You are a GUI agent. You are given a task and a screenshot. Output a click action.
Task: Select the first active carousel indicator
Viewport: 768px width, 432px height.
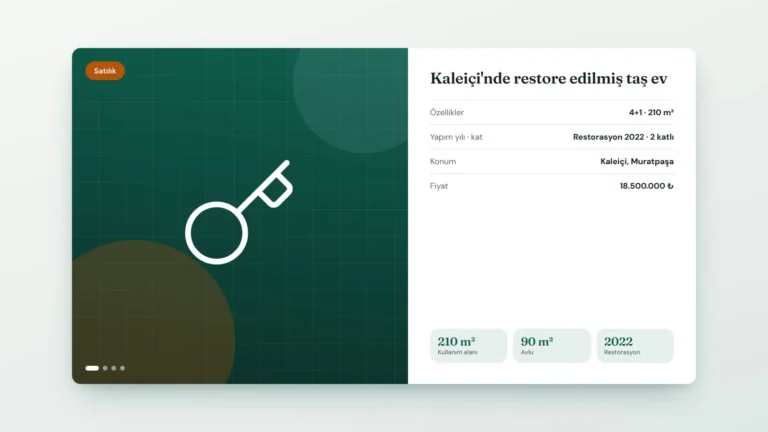[92, 368]
